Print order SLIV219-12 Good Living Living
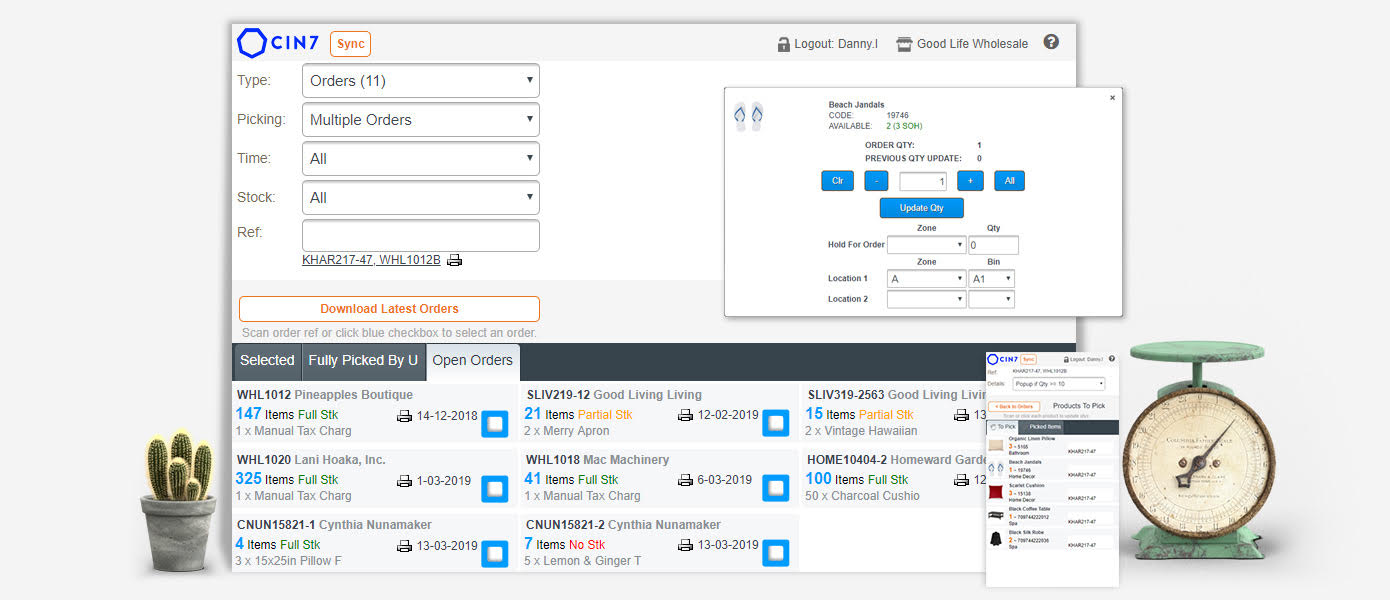This screenshot has width=1390, height=600. [686, 415]
